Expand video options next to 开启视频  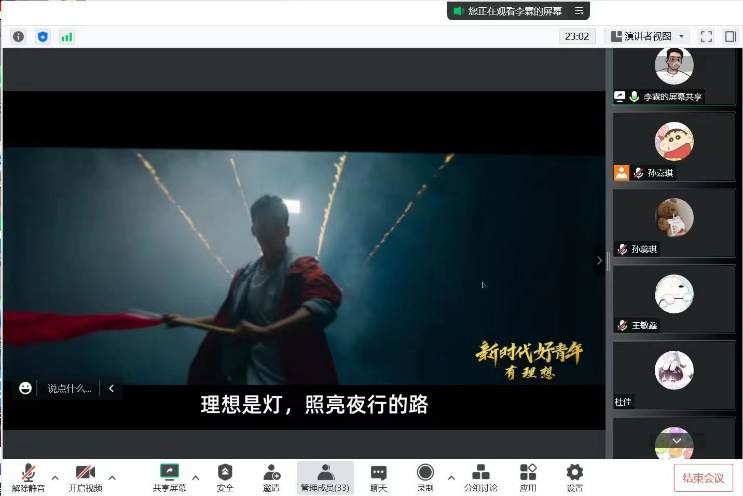112,478
